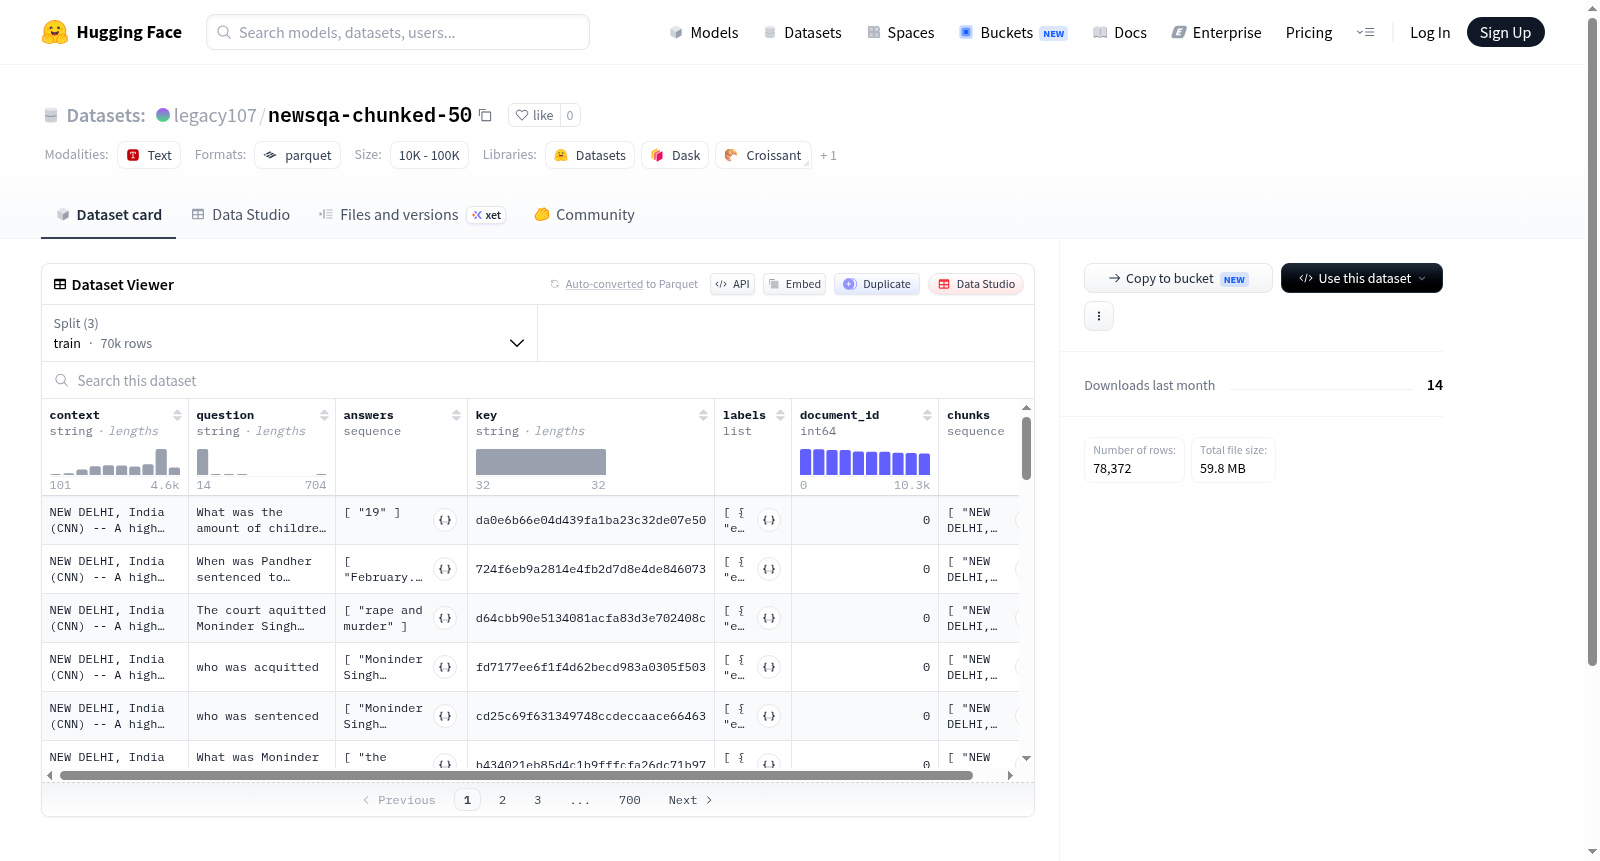Expand the "rape and murder" answers cell

coord(445,618)
